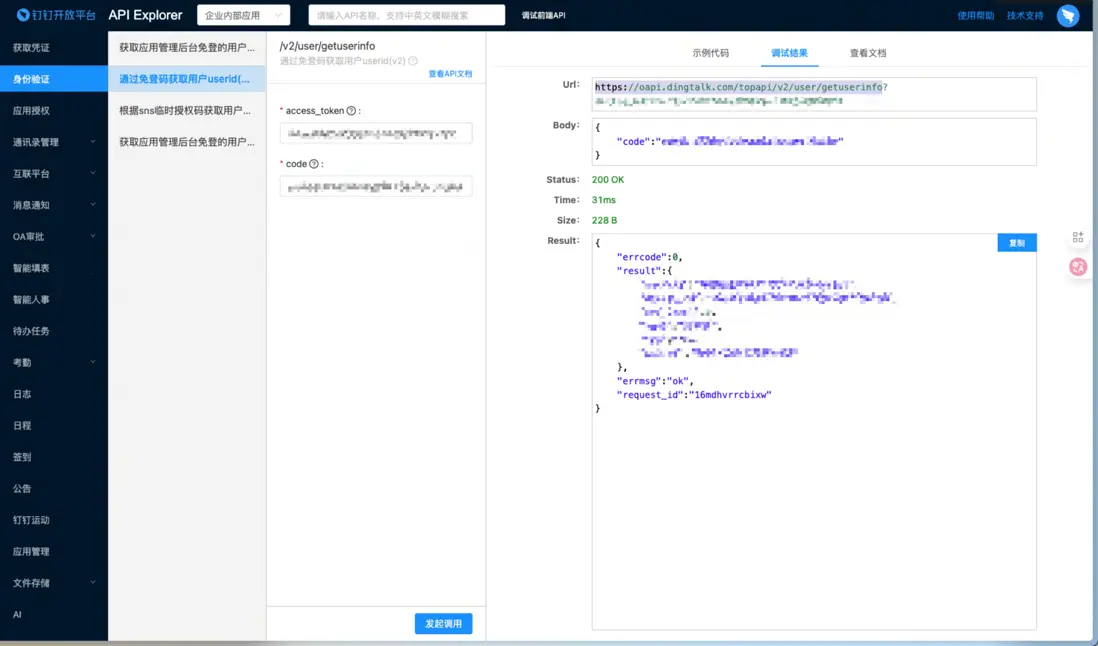Click the request URL text box

[814, 94]
